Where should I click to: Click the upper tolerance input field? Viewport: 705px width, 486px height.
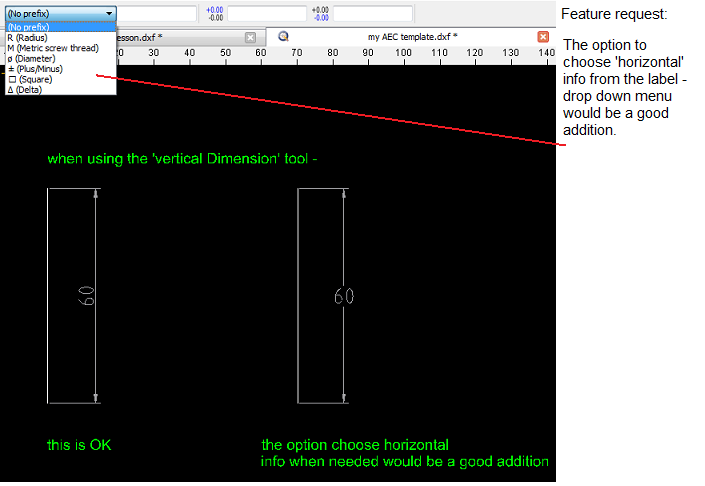coord(267,13)
